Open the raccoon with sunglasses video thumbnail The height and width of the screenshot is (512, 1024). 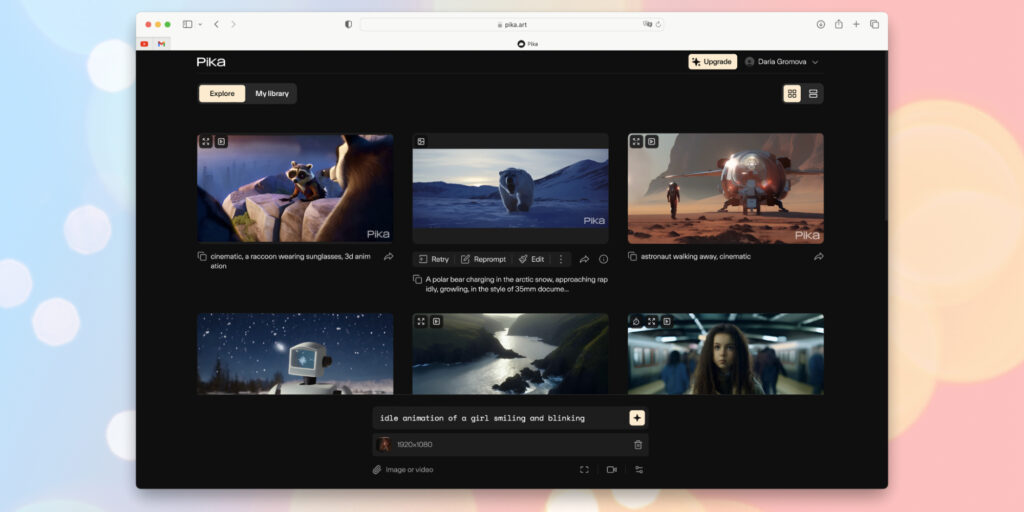click(295, 189)
